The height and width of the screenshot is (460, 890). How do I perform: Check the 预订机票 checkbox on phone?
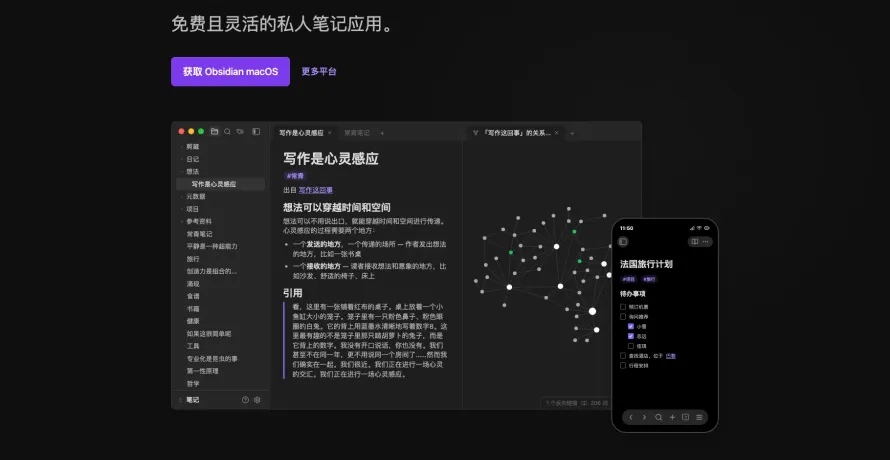623,307
